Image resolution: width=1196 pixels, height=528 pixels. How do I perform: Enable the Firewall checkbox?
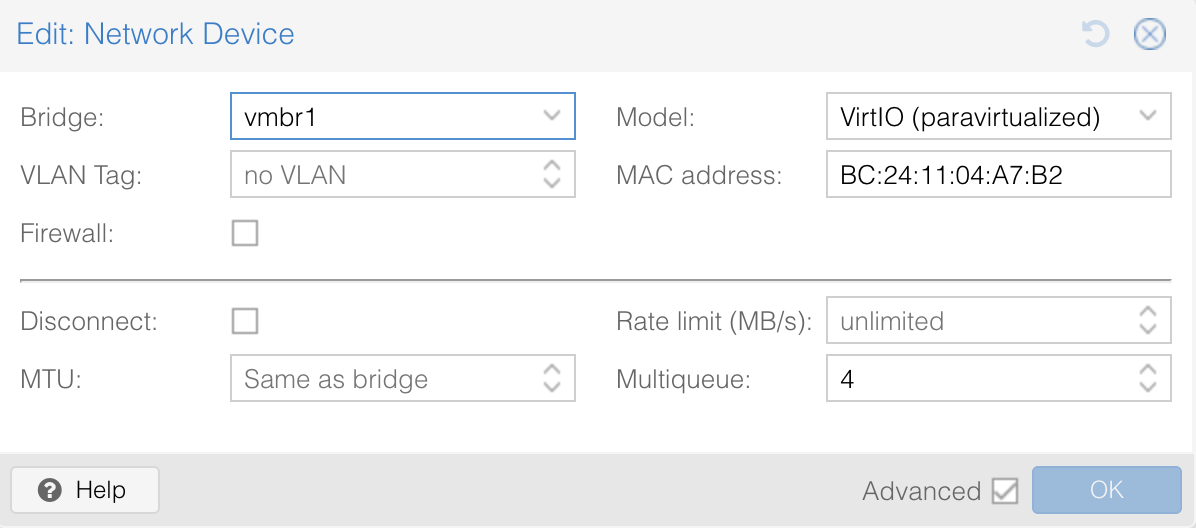[x=245, y=234]
